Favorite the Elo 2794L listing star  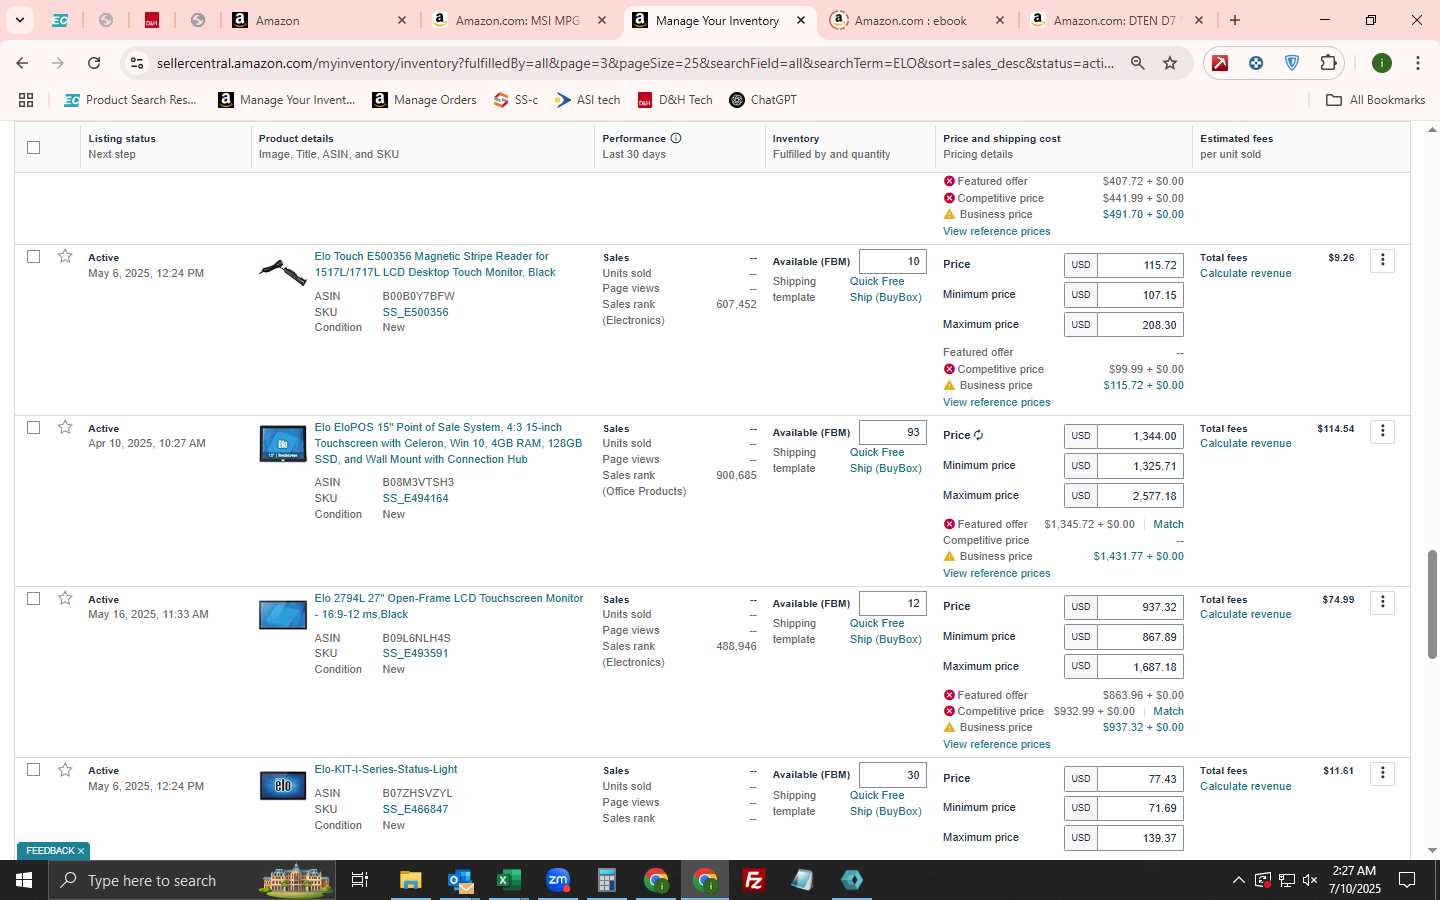pos(65,599)
